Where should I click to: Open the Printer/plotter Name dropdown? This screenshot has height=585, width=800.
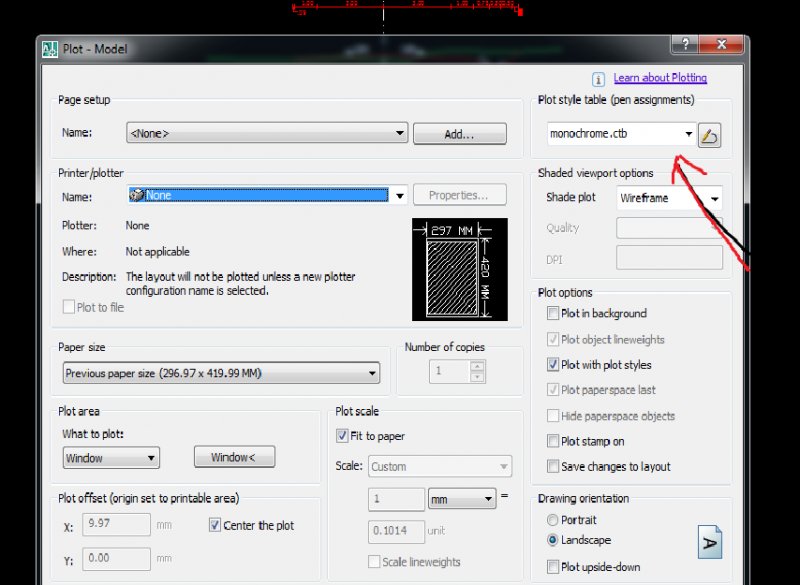(x=267, y=195)
